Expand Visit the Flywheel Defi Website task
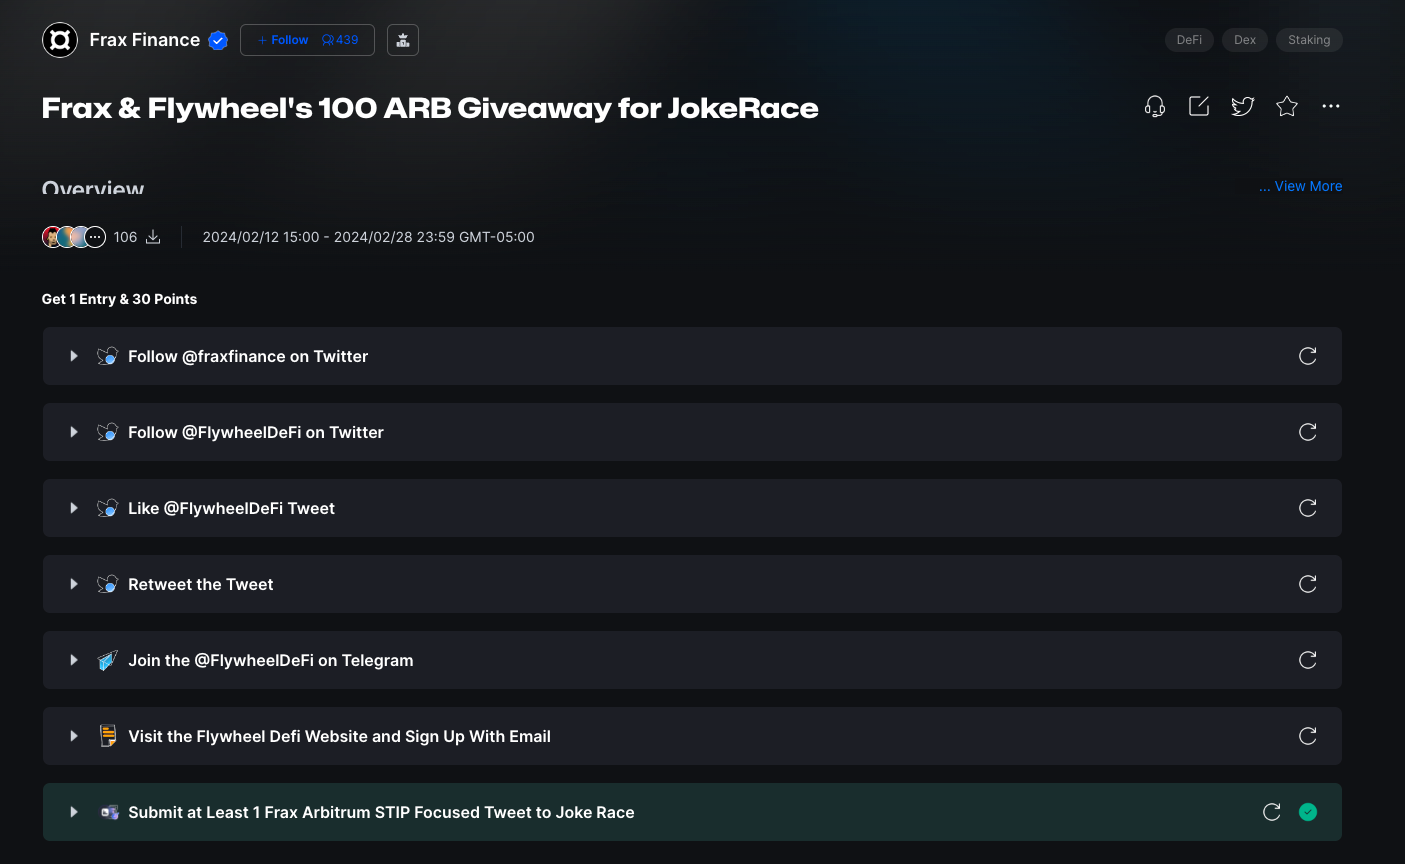Image resolution: width=1405 pixels, height=864 pixels. [74, 736]
